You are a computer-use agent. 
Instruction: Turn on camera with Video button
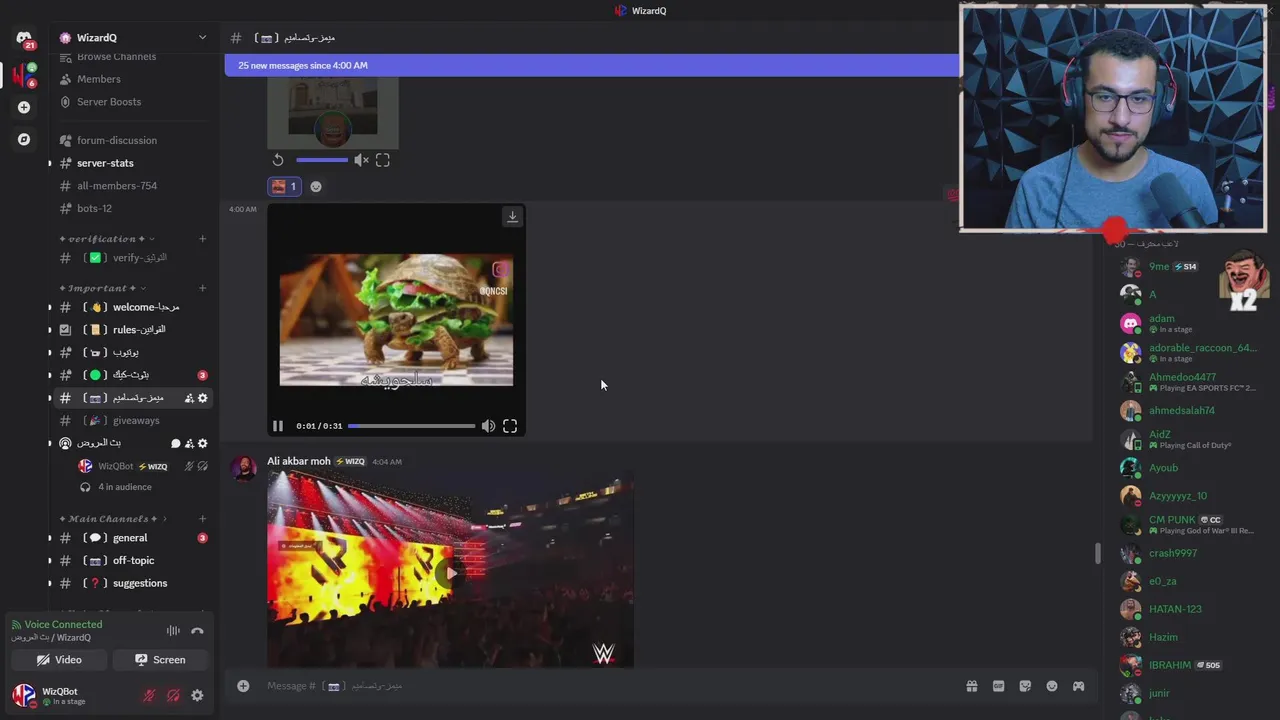[x=59, y=660]
